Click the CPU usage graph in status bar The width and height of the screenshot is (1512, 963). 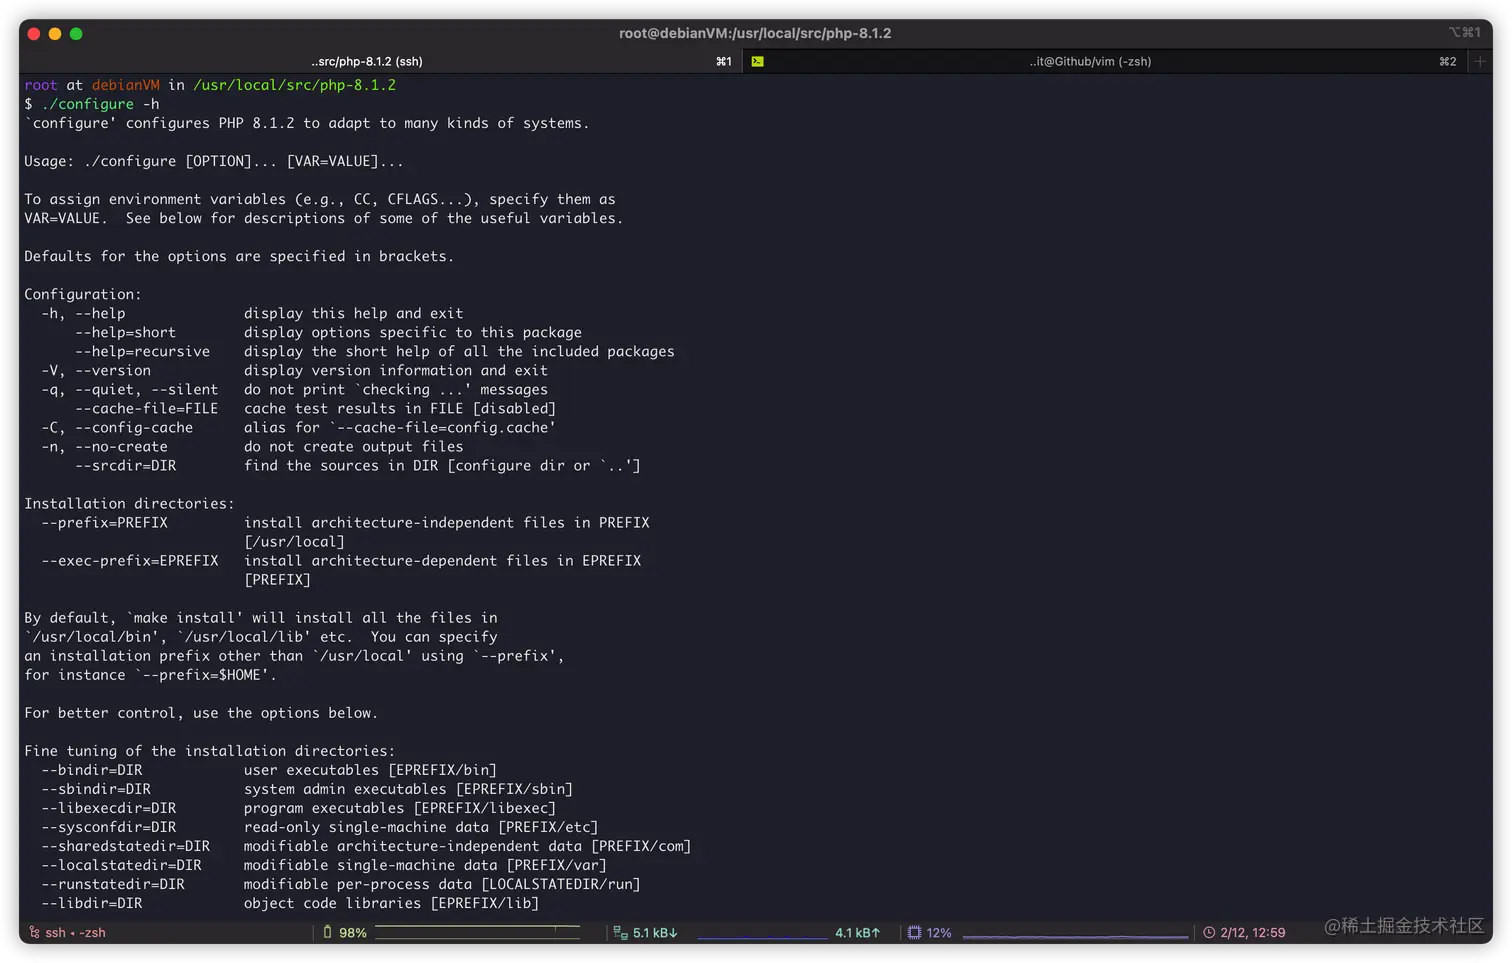pyautogui.click(x=1075, y=934)
